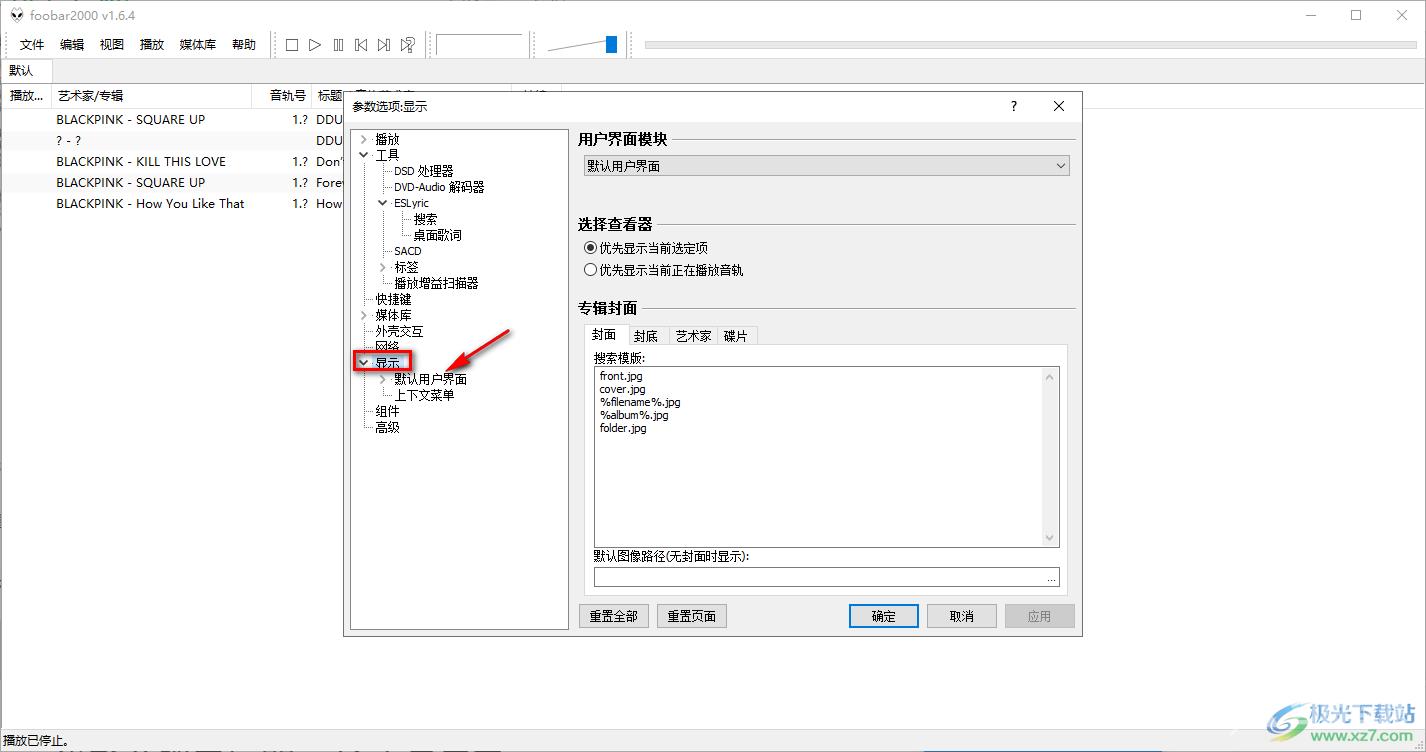Open the 播放 menu in menu bar
This screenshot has width=1426, height=752.
coord(152,45)
